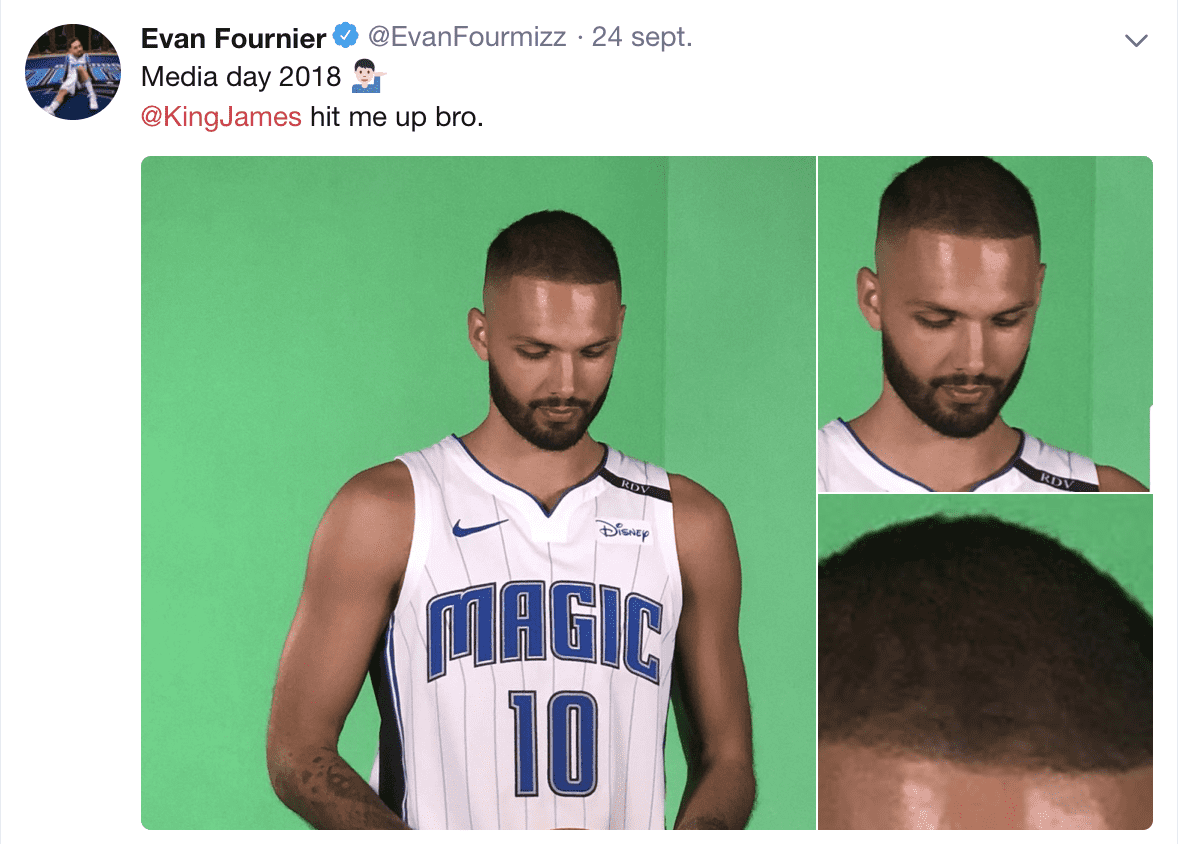
Task: Expand the caret at the top right corner
Action: click(1135, 40)
